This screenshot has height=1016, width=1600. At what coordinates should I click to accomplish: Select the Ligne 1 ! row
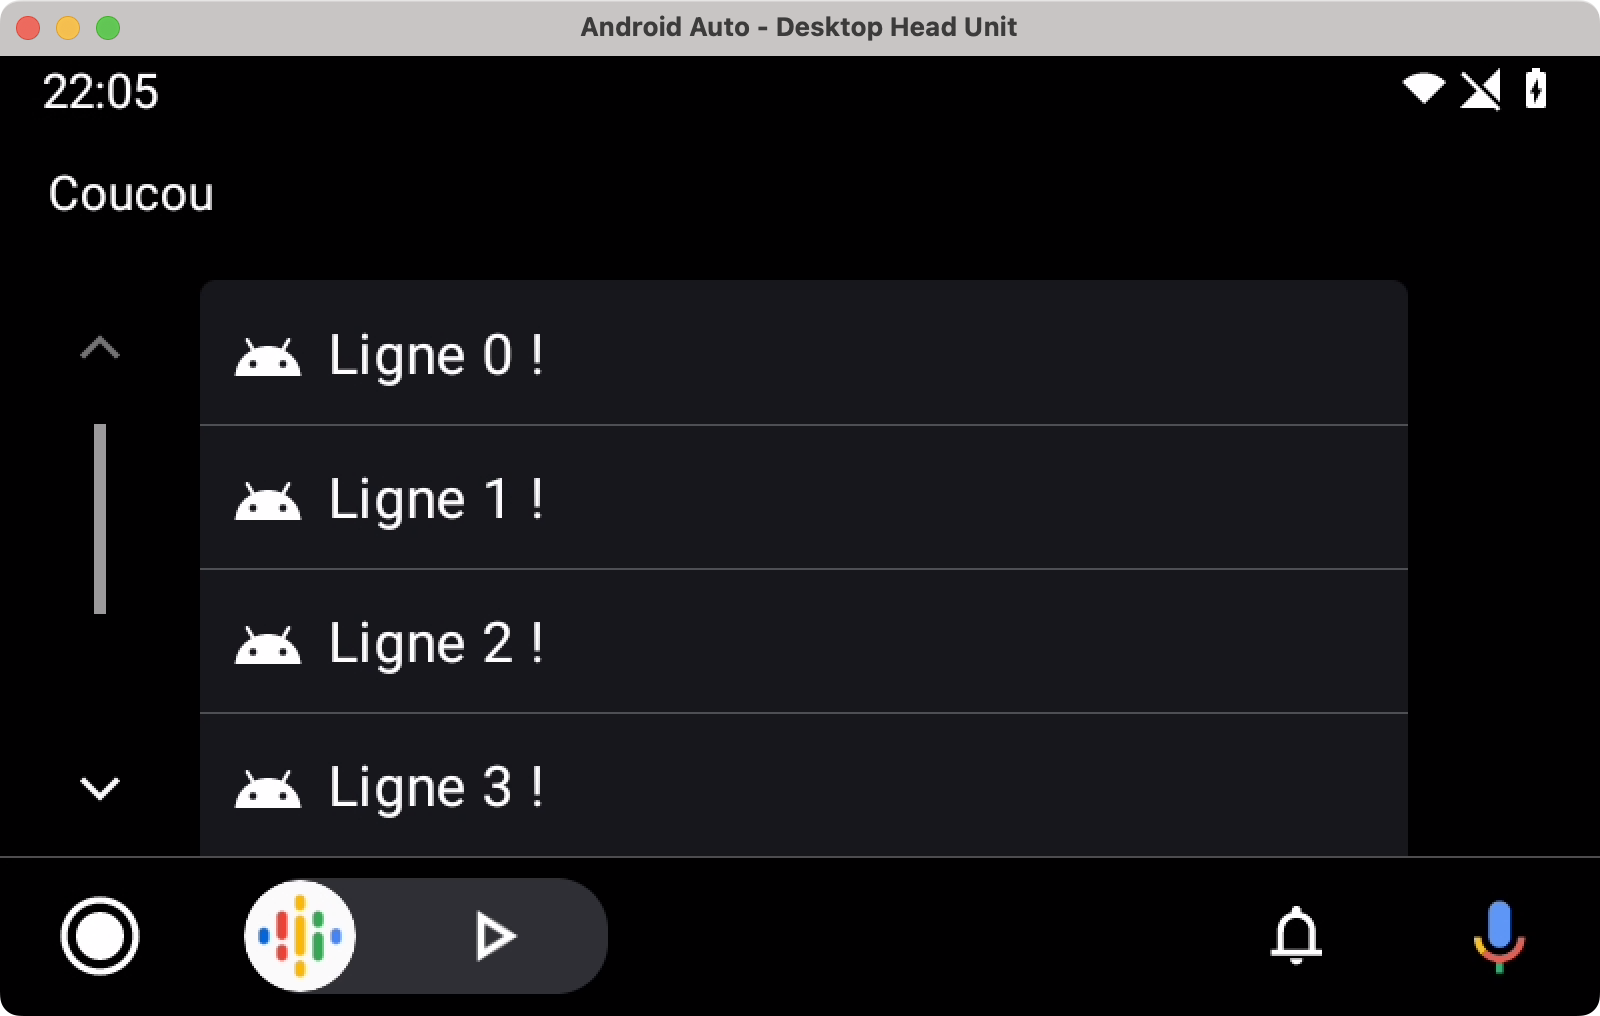(x=804, y=498)
